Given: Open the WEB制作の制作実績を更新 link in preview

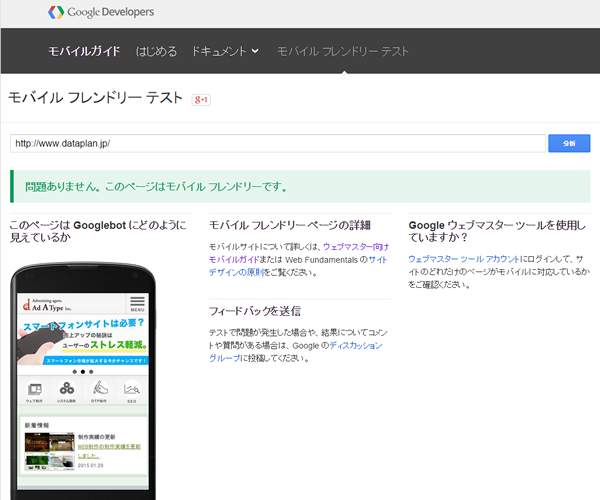Looking at the screenshot, I should click(109, 451).
